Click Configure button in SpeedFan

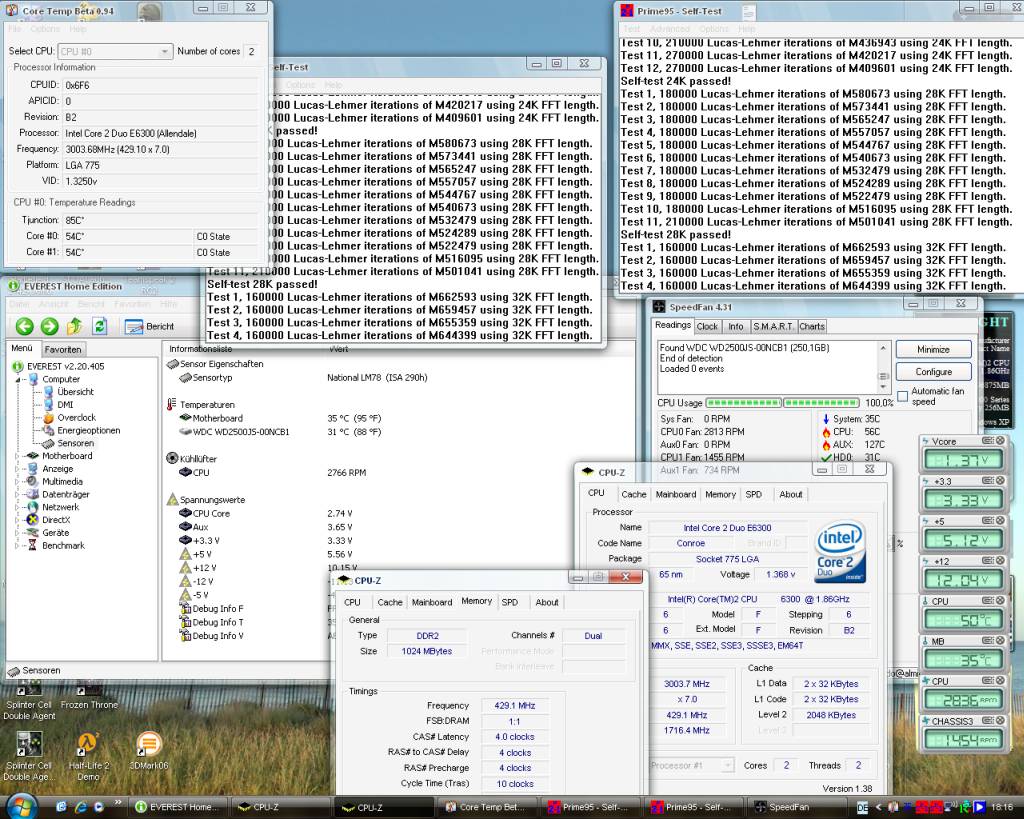(933, 372)
